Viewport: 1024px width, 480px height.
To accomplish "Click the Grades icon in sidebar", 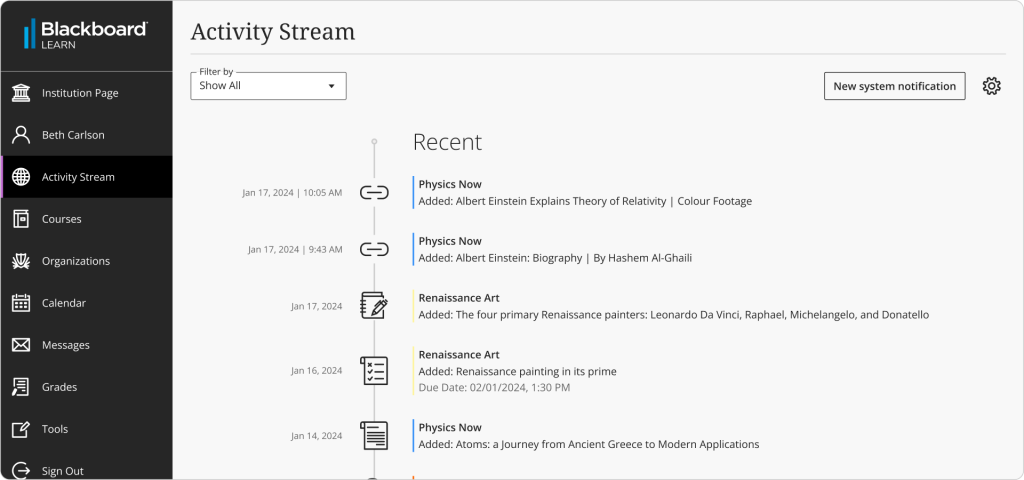I will click(x=20, y=387).
